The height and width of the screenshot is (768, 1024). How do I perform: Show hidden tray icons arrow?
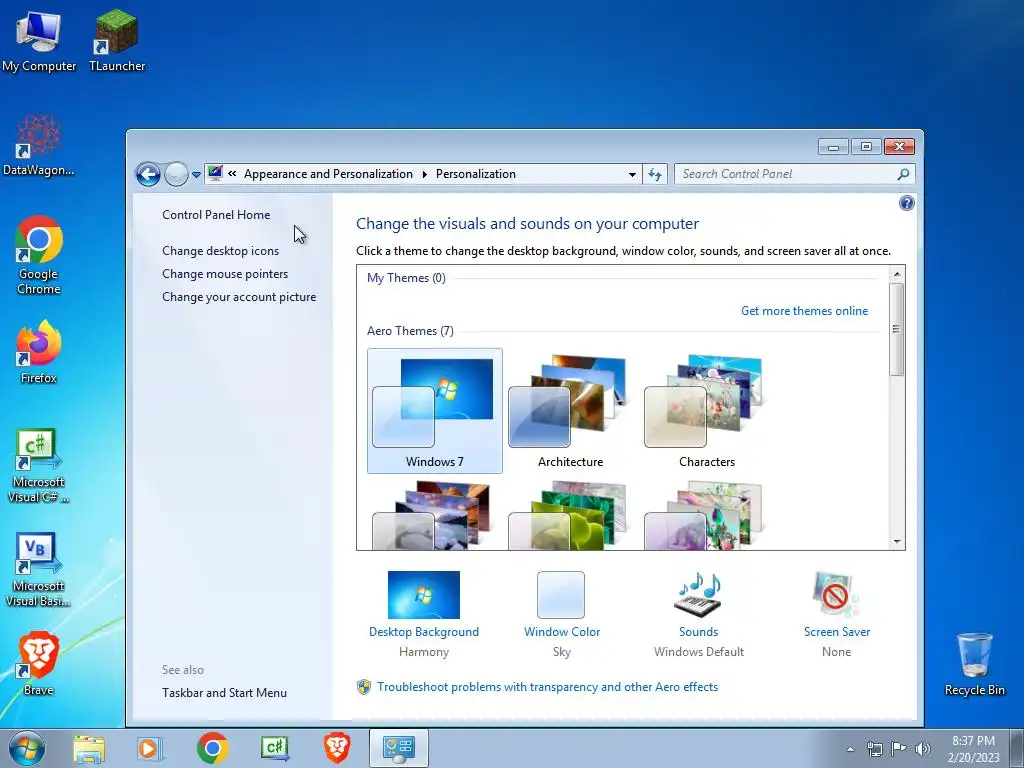coord(850,749)
